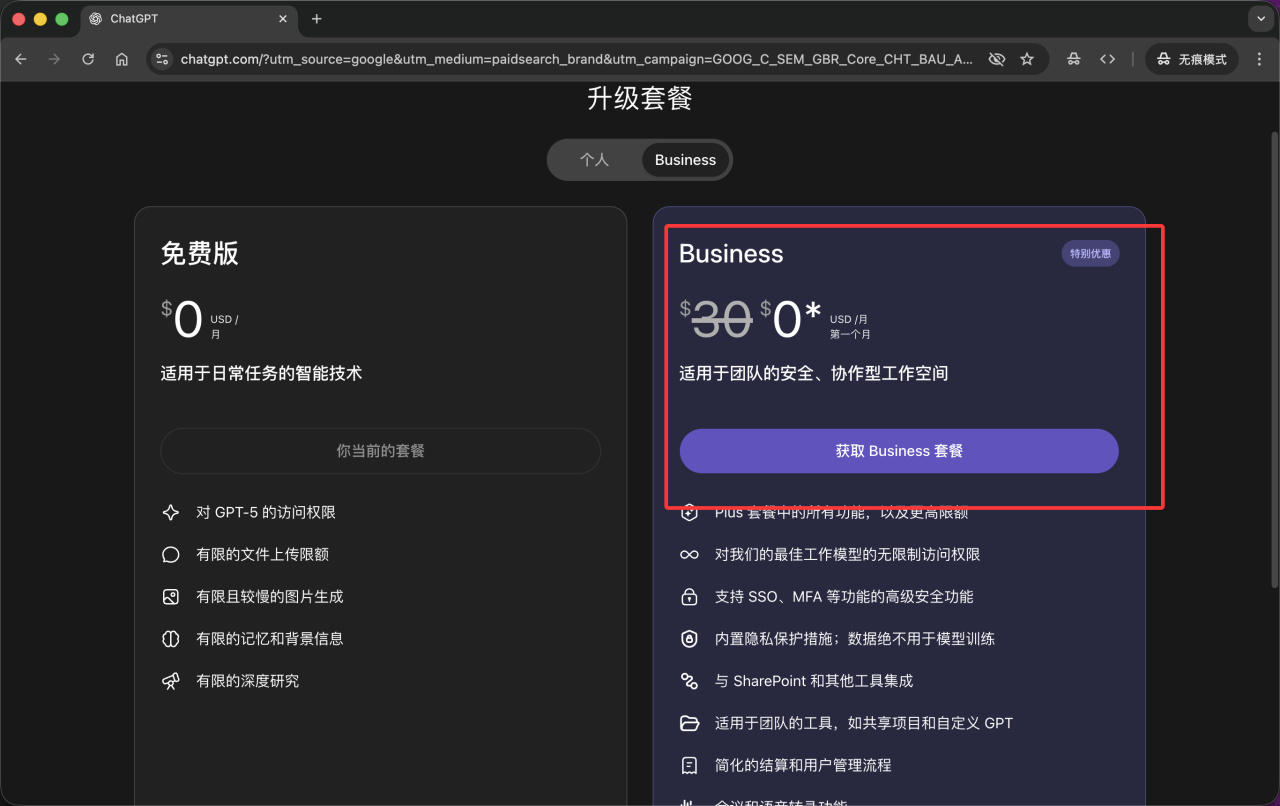Click the privacy shield icon beside 内置隐私保护措施

point(689,639)
